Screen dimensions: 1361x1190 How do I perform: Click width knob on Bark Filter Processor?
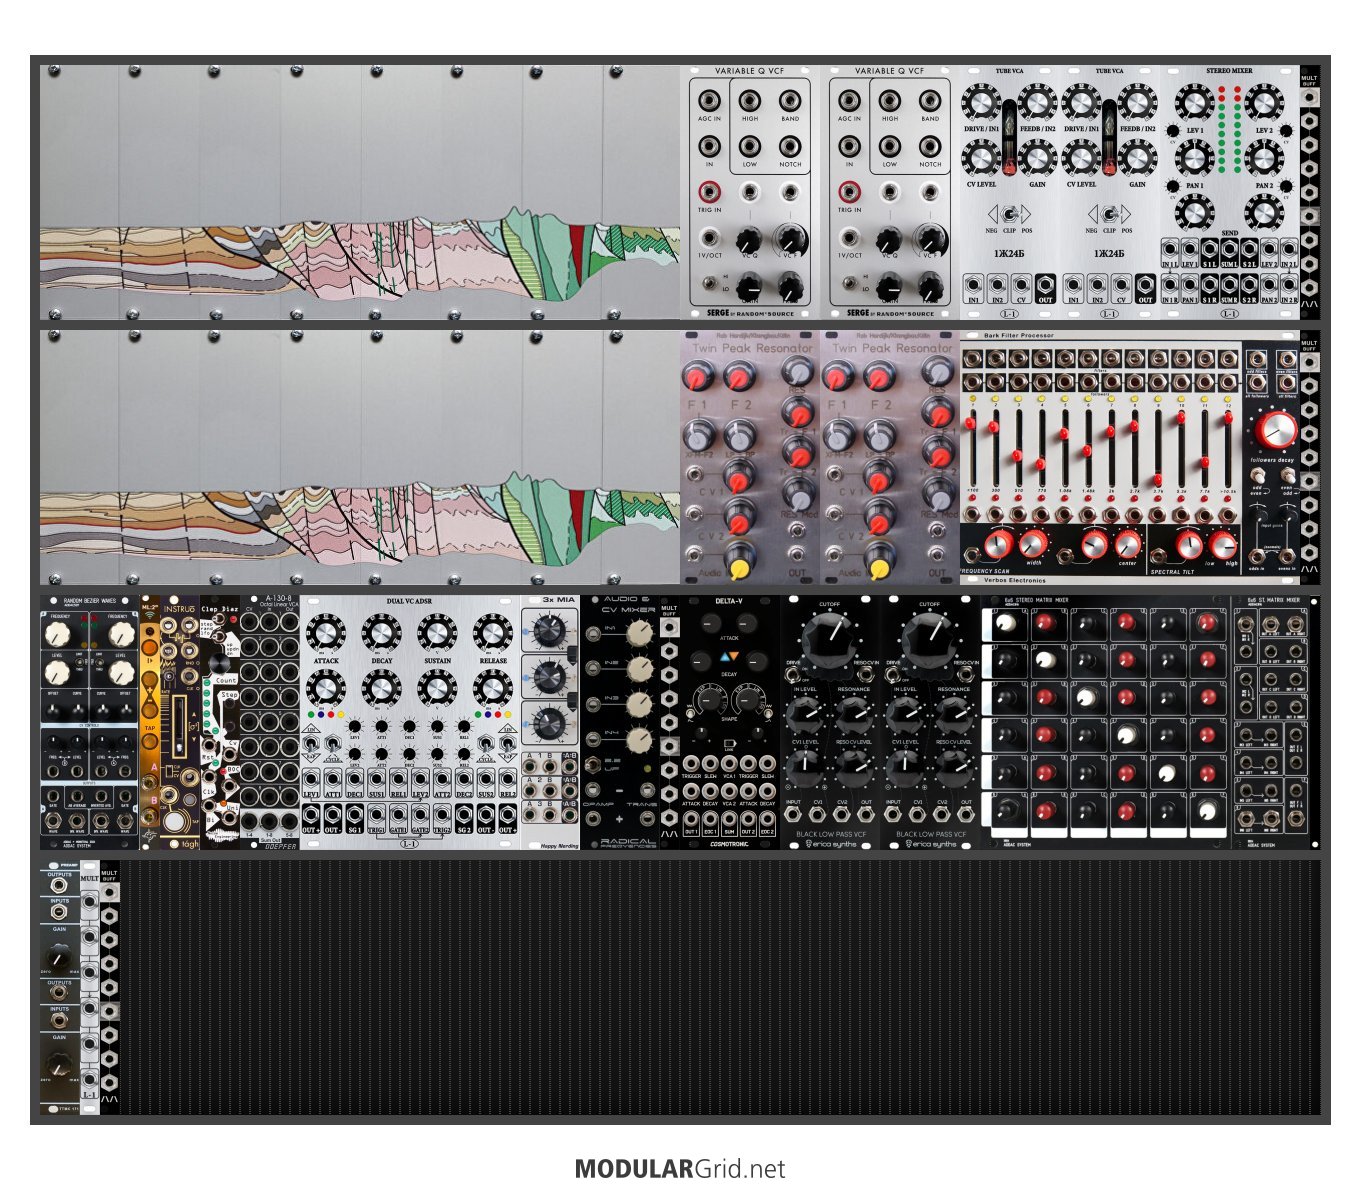tap(1031, 544)
